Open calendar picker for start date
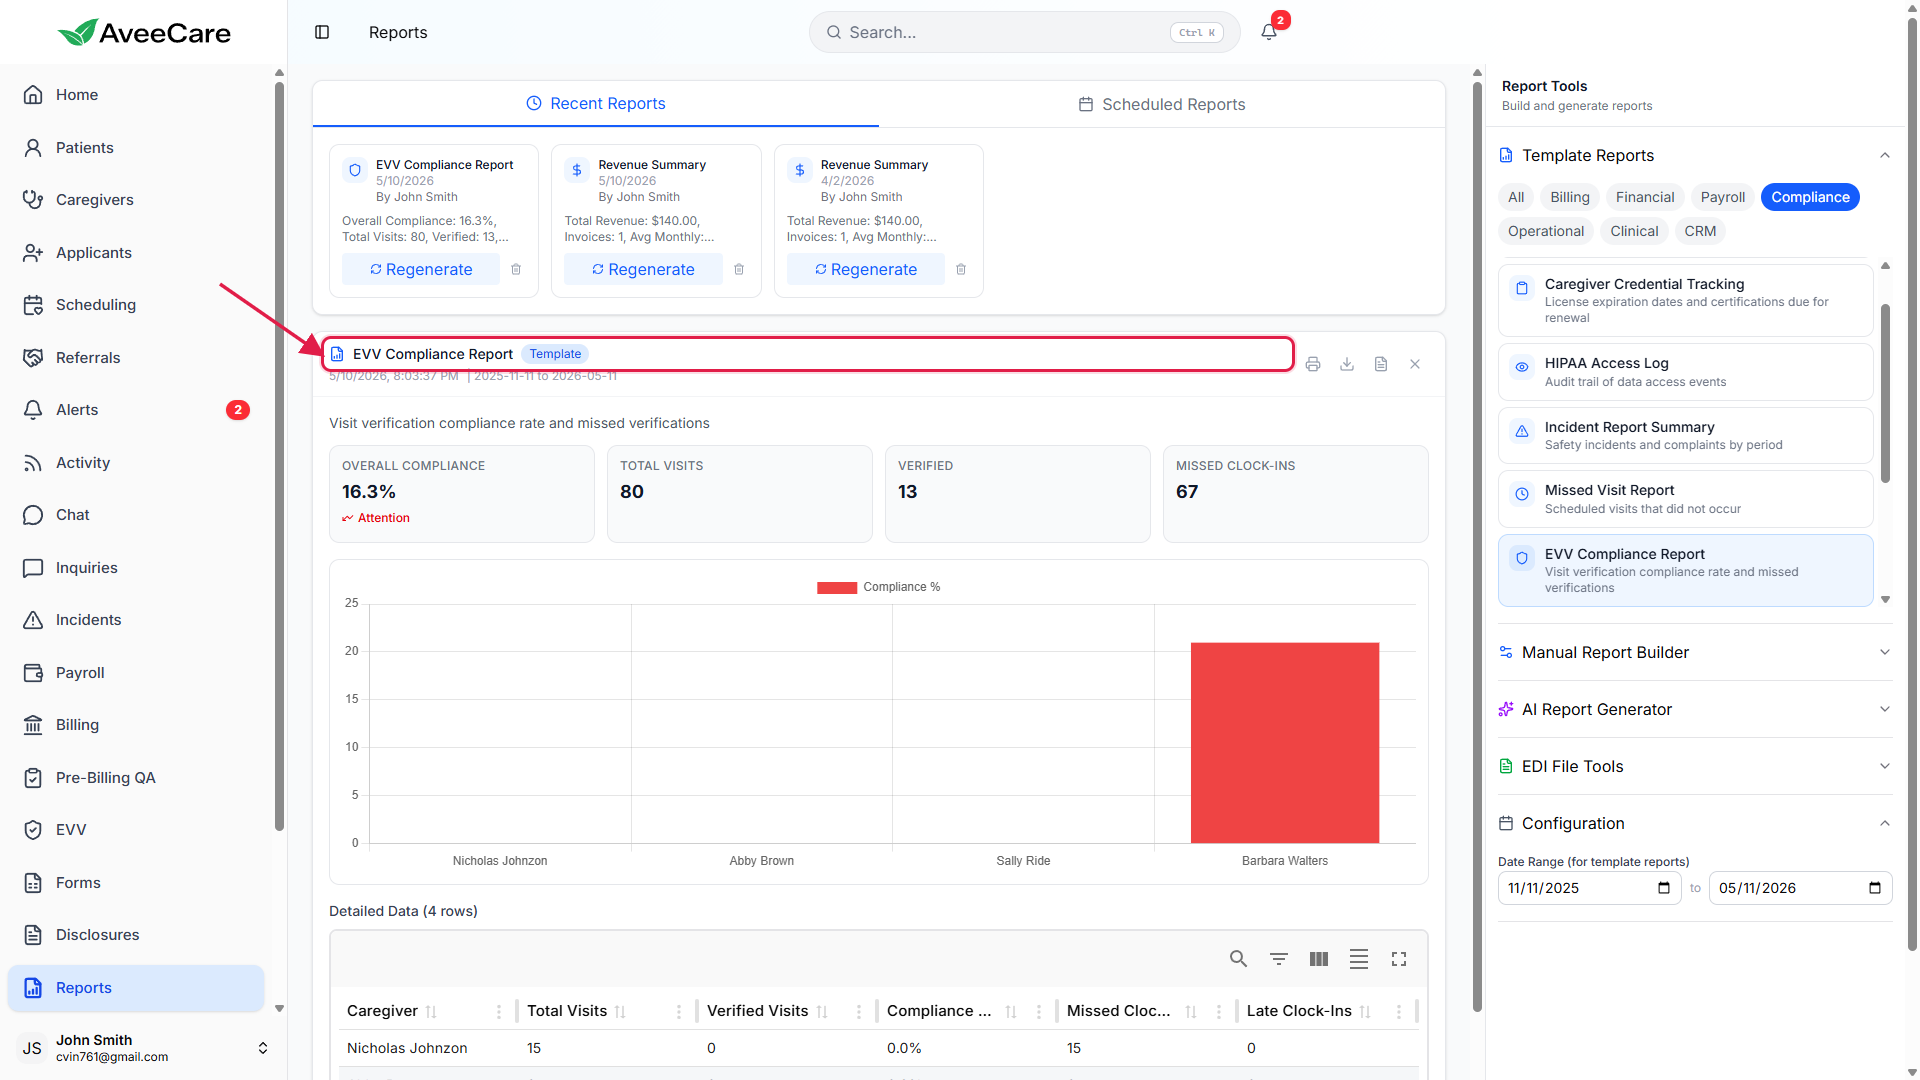This screenshot has height=1080, width=1920. tap(1664, 888)
